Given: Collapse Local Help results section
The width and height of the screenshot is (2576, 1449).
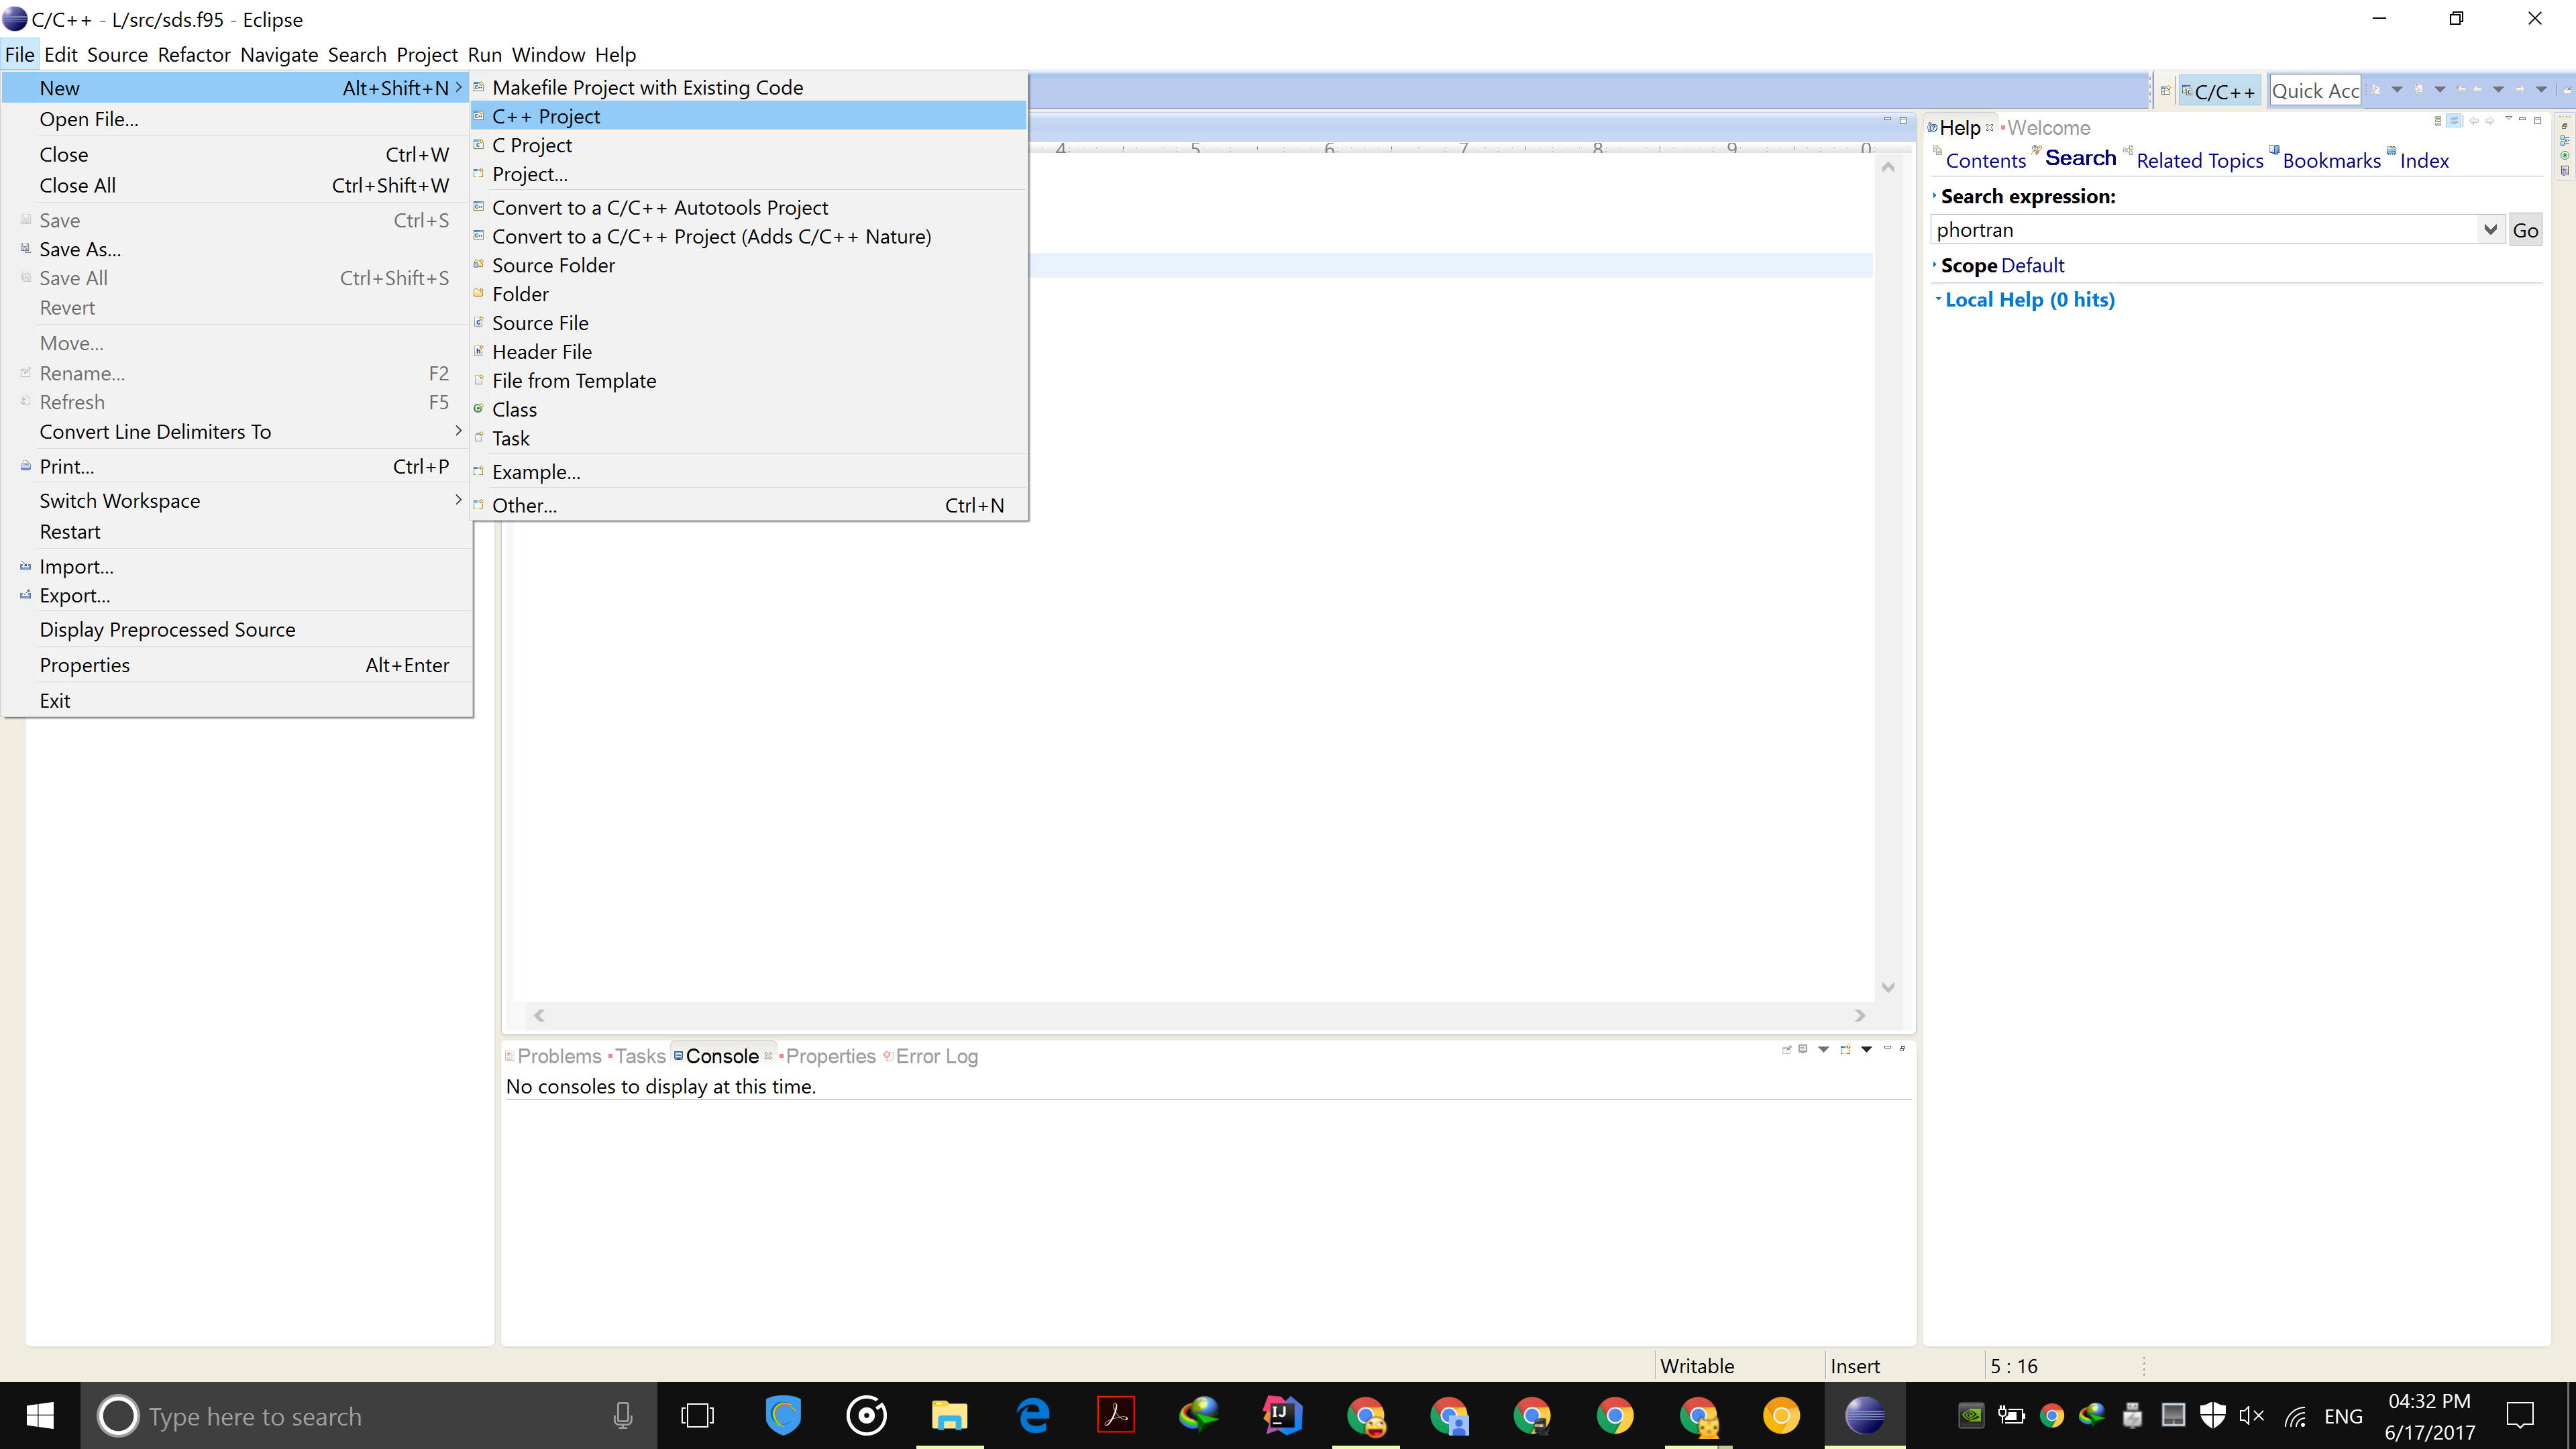Looking at the screenshot, I should click(x=1938, y=299).
